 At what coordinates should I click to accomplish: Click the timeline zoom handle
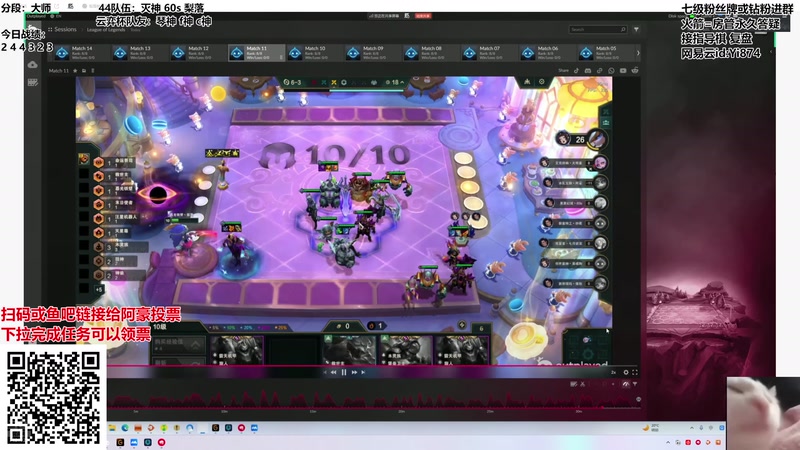tap(638, 399)
